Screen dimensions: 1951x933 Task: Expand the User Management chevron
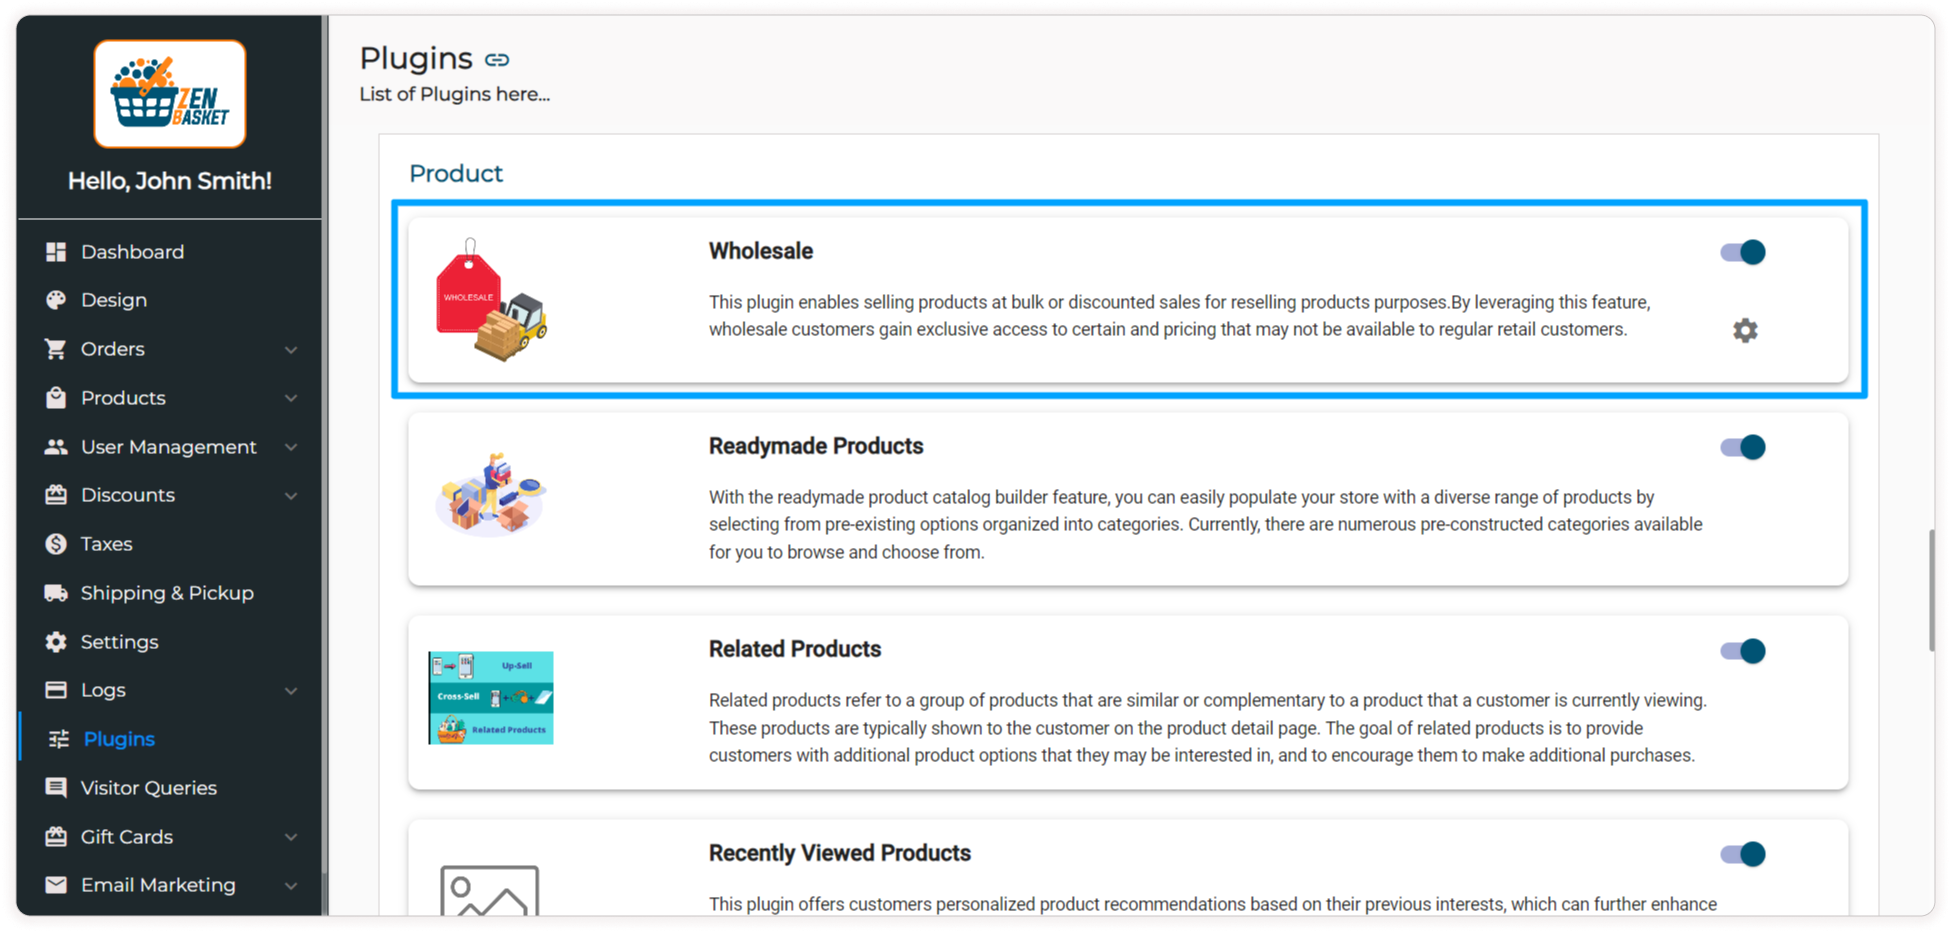pos(291,447)
